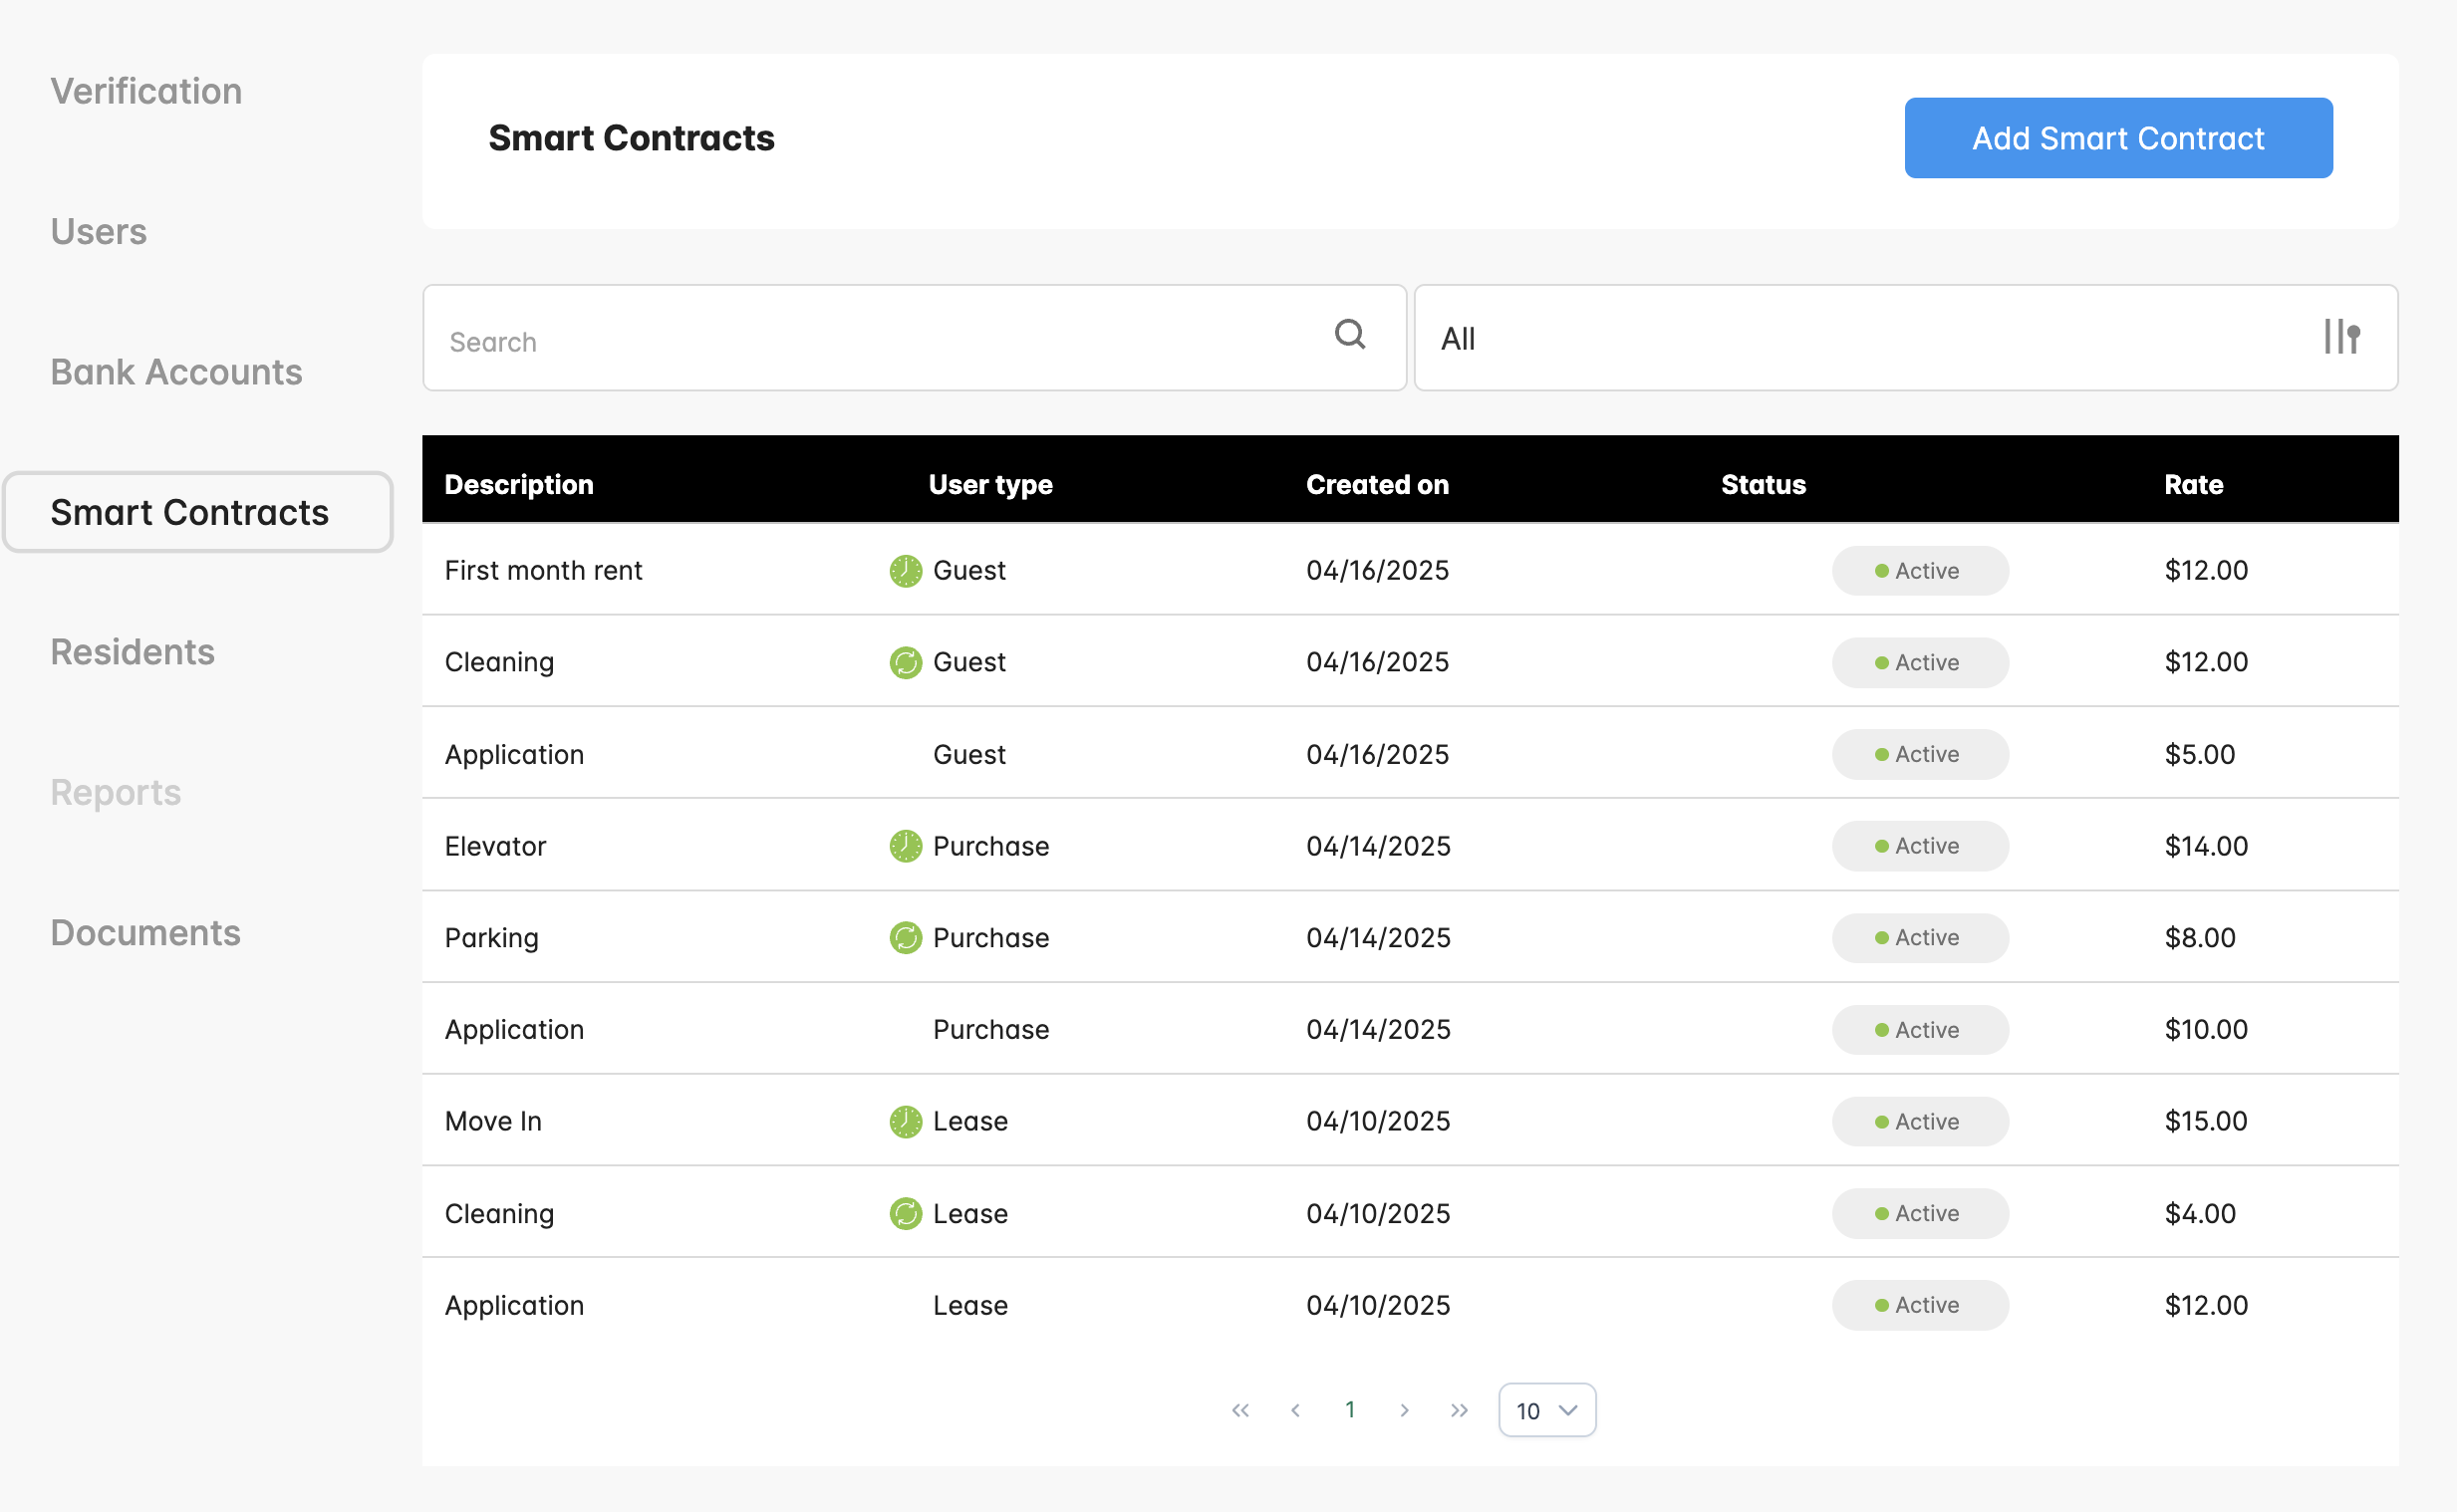Click recurring icon on Lease Cleaning row
This screenshot has height=1512, width=2457.
click(905, 1214)
